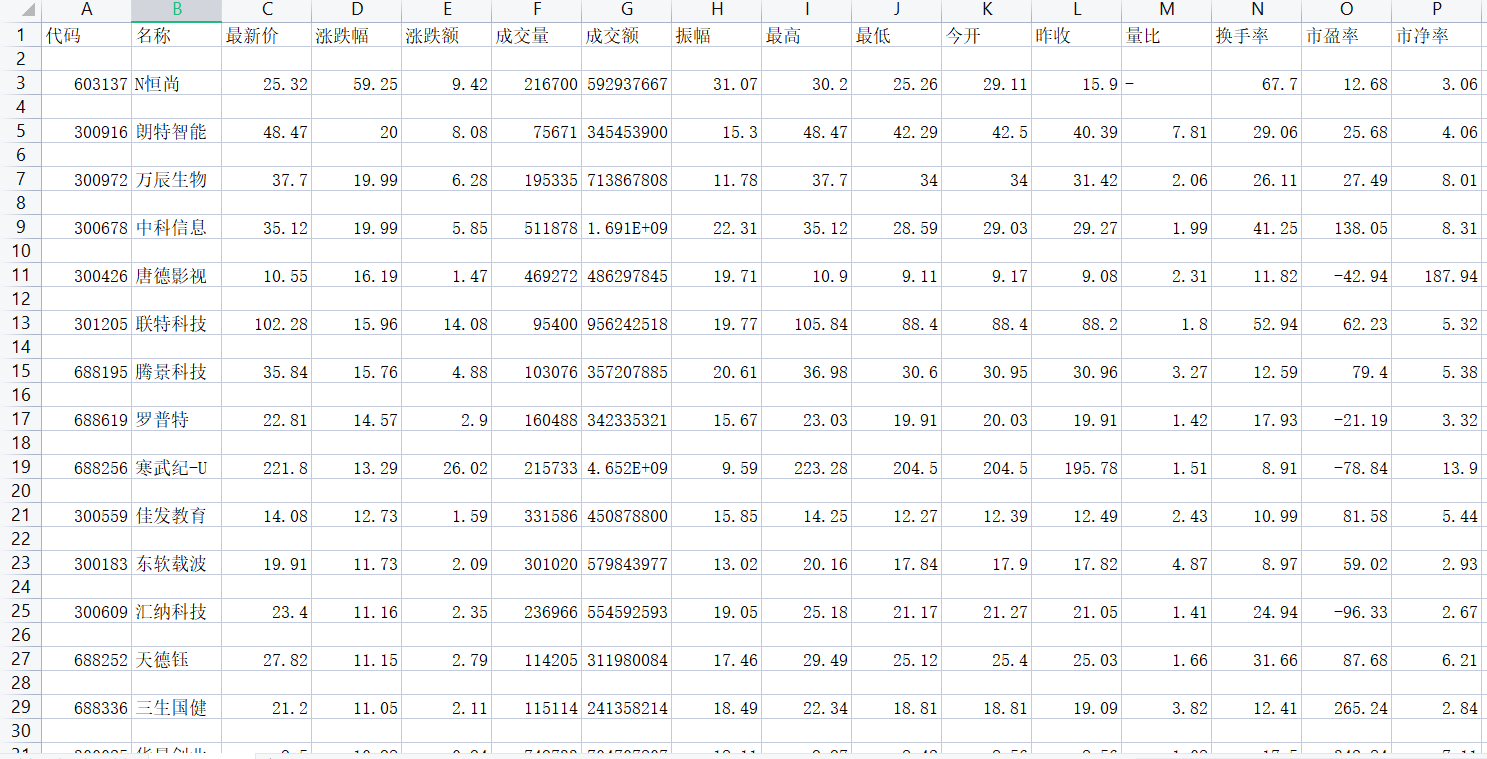Select row 13 header
The height and width of the screenshot is (759, 1487).
point(21,323)
